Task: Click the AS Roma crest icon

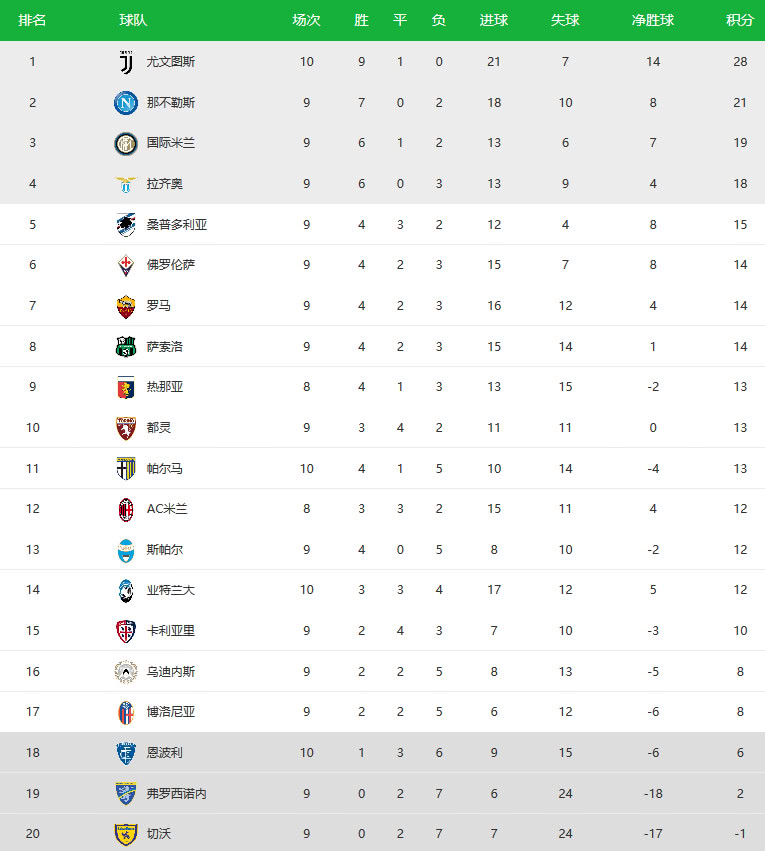Action: coord(125,306)
